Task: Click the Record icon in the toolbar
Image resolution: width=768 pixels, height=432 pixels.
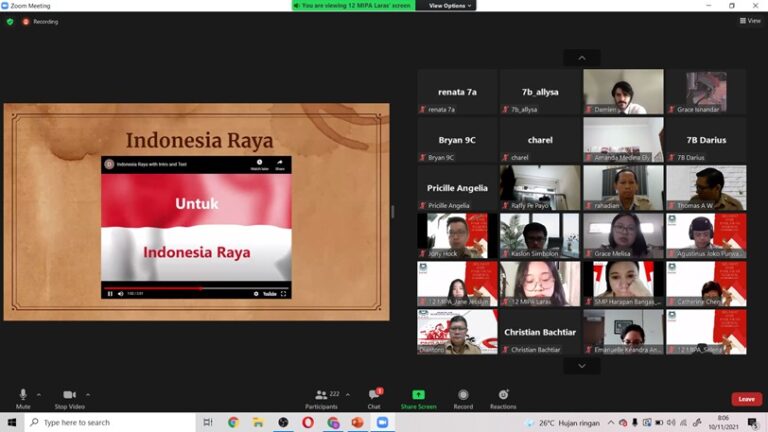Action: [463, 396]
